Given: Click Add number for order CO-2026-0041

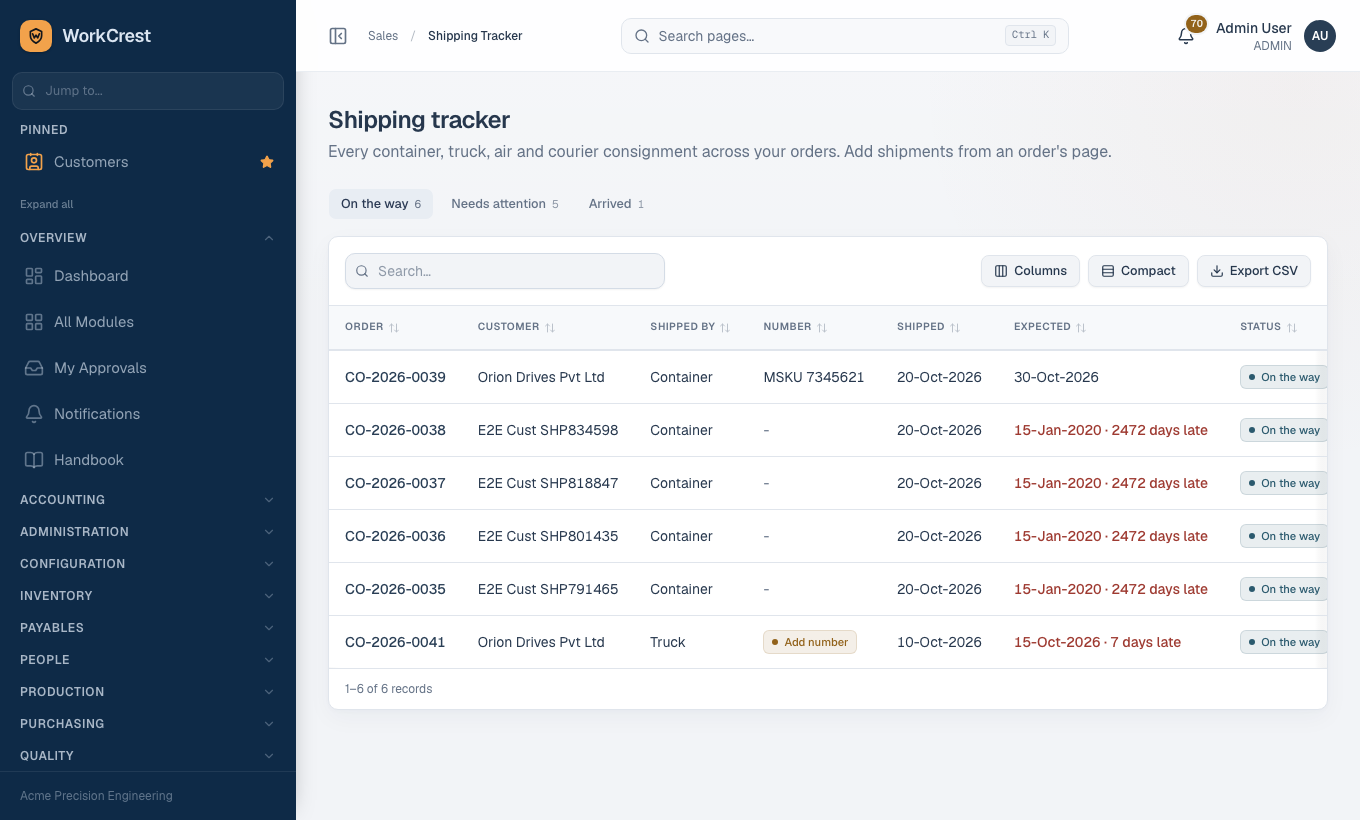Looking at the screenshot, I should tap(810, 642).
